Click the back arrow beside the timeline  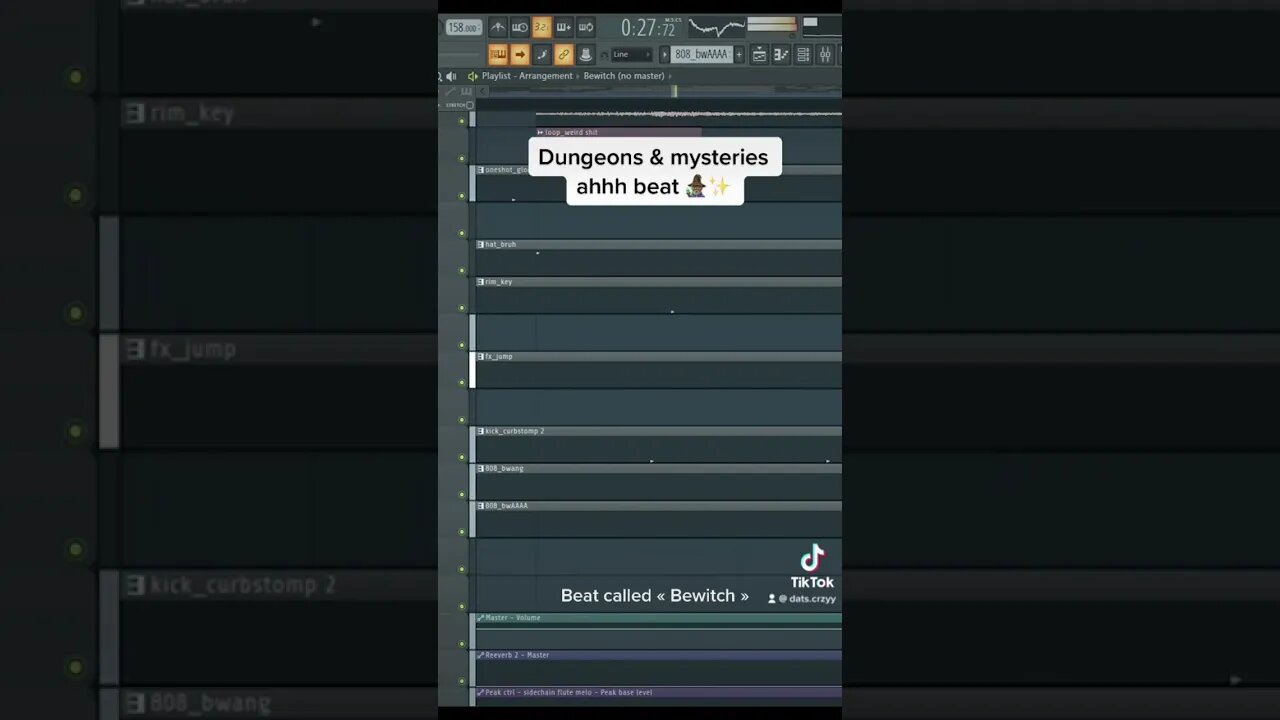coord(482,91)
